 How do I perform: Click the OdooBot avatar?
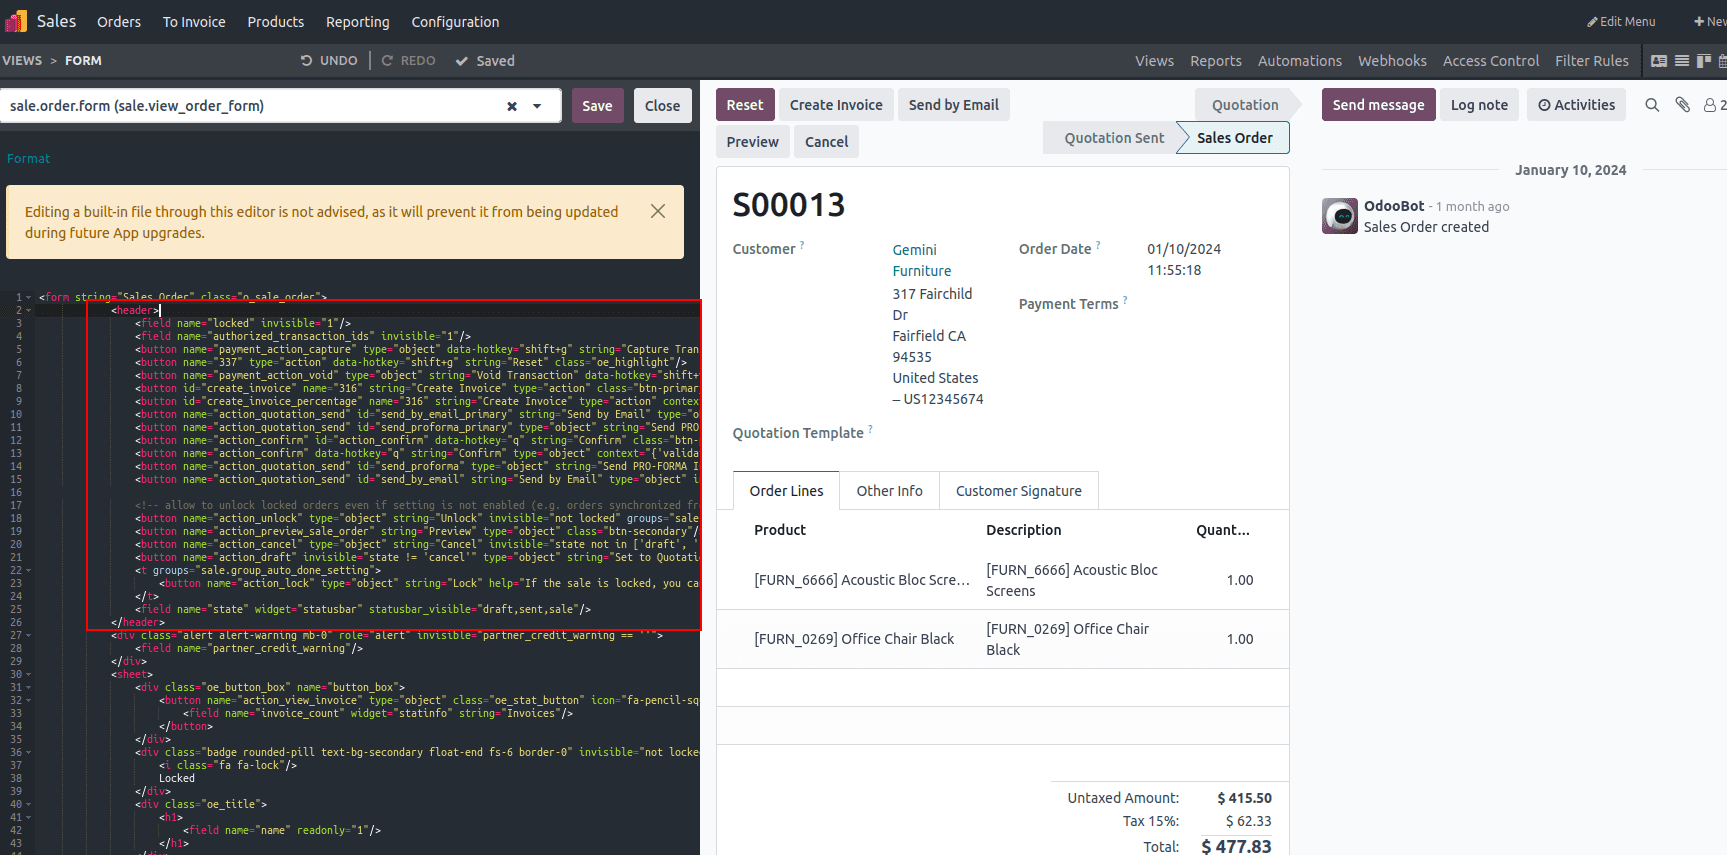[1340, 216]
